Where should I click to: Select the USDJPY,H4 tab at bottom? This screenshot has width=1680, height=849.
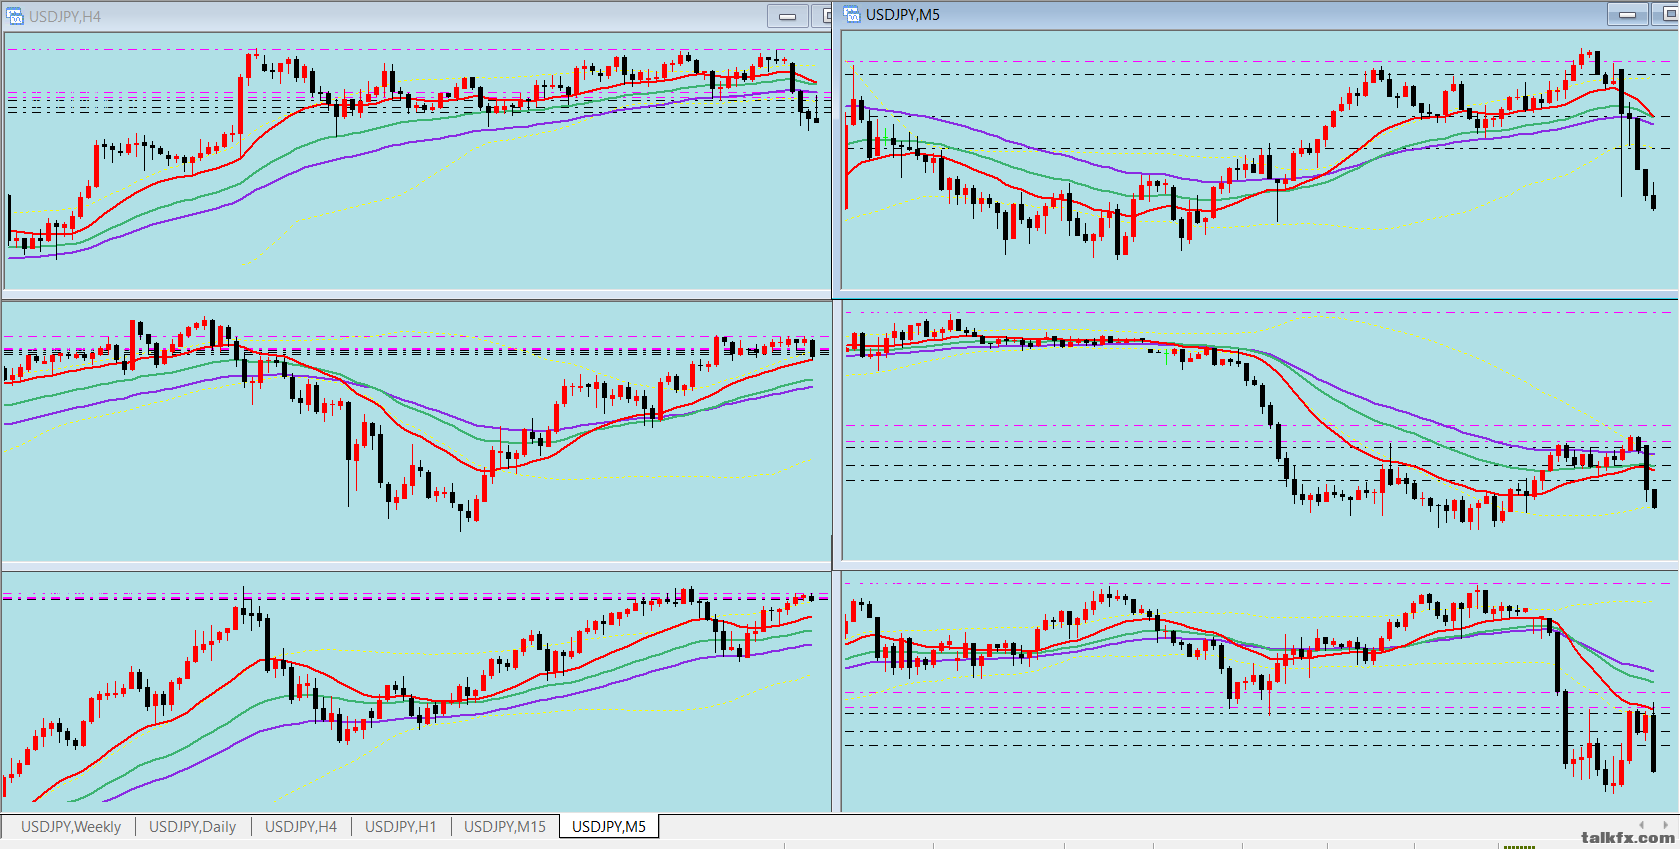pos(301,826)
